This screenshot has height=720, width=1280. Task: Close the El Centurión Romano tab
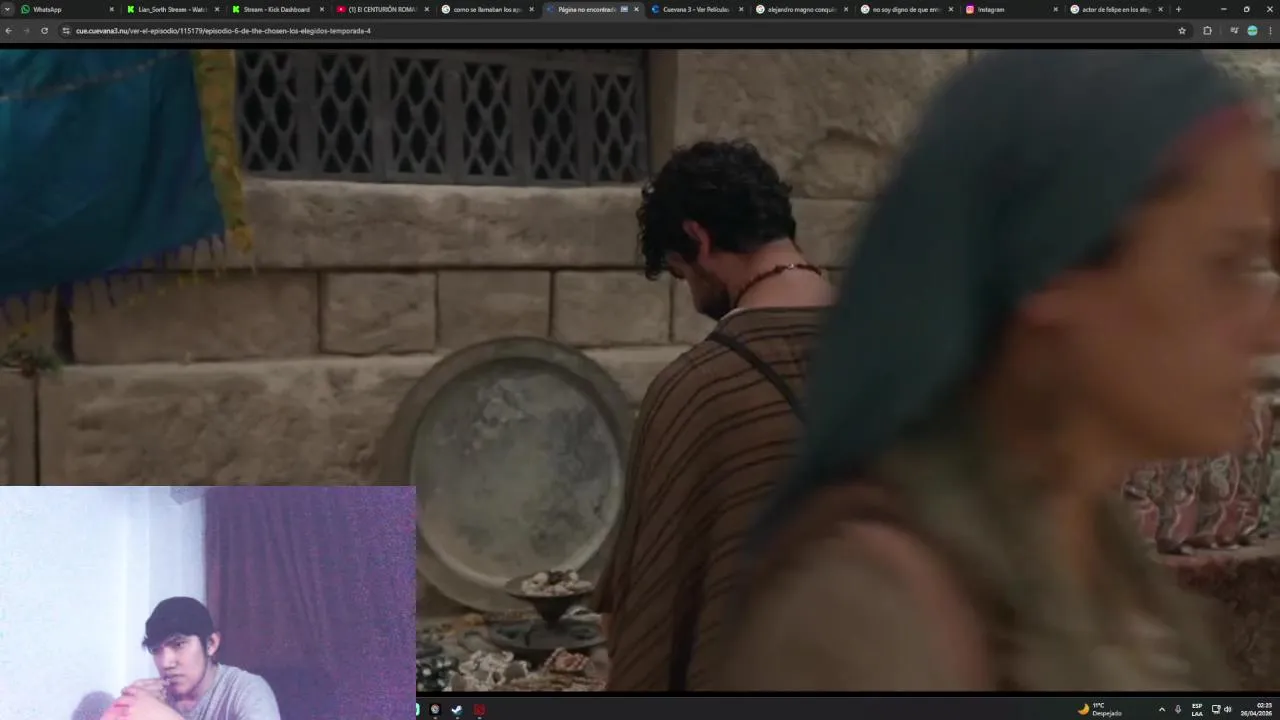[x=426, y=9]
